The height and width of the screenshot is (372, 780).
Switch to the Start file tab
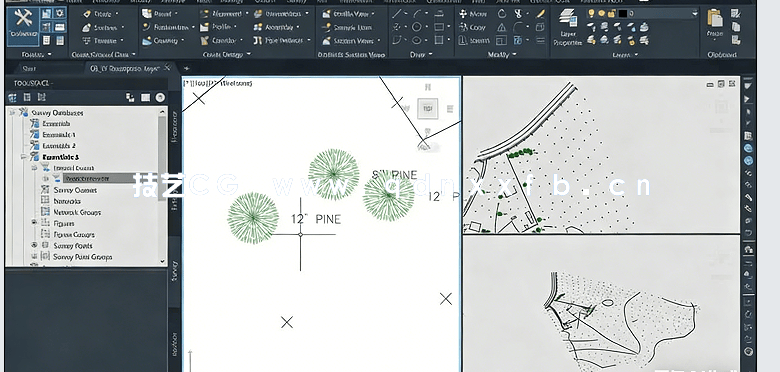point(29,69)
